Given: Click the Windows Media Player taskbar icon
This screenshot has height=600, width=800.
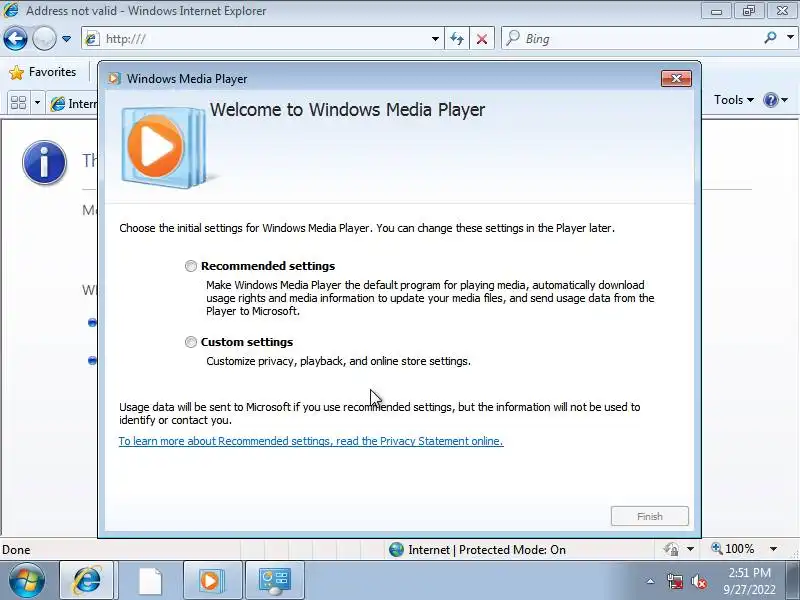Looking at the screenshot, I should 210,580.
